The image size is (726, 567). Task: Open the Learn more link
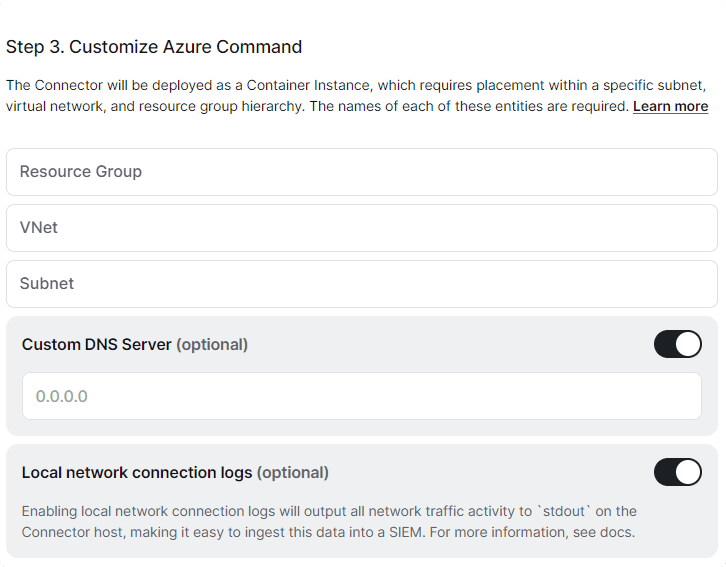click(670, 106)
